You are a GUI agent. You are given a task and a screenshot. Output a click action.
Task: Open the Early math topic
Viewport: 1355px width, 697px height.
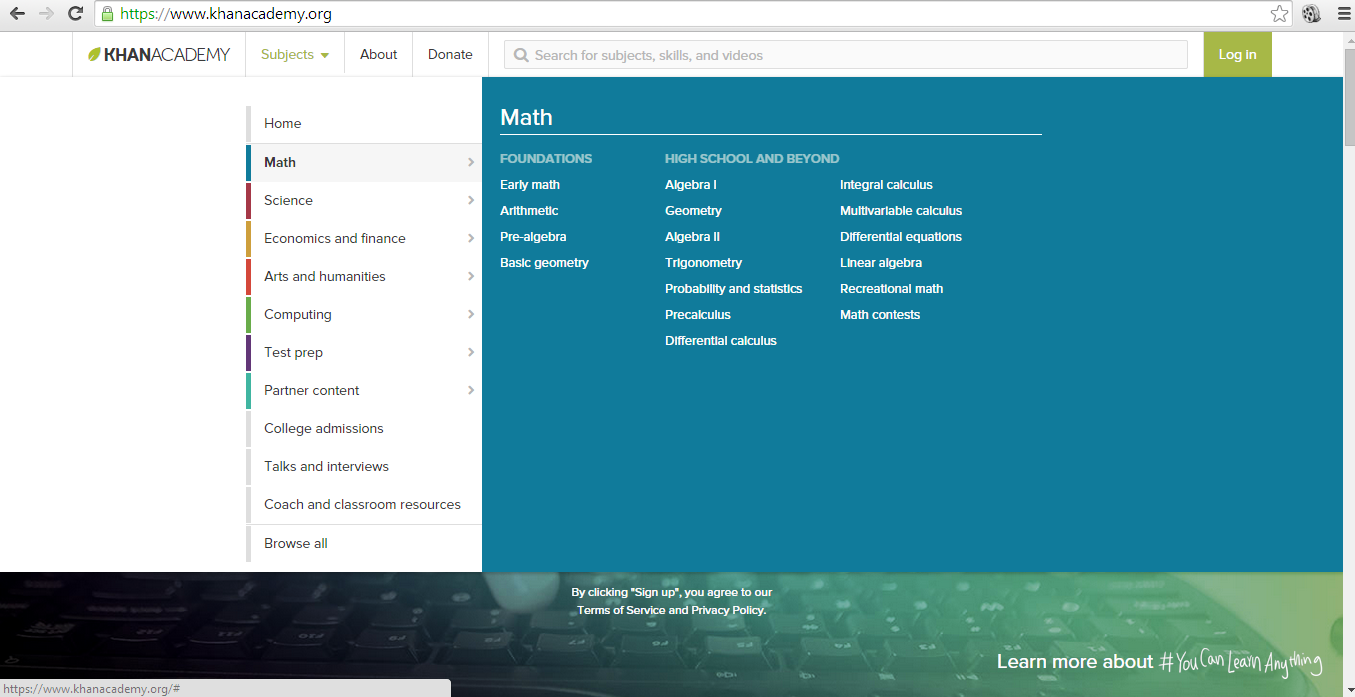(x=530, y=185)
